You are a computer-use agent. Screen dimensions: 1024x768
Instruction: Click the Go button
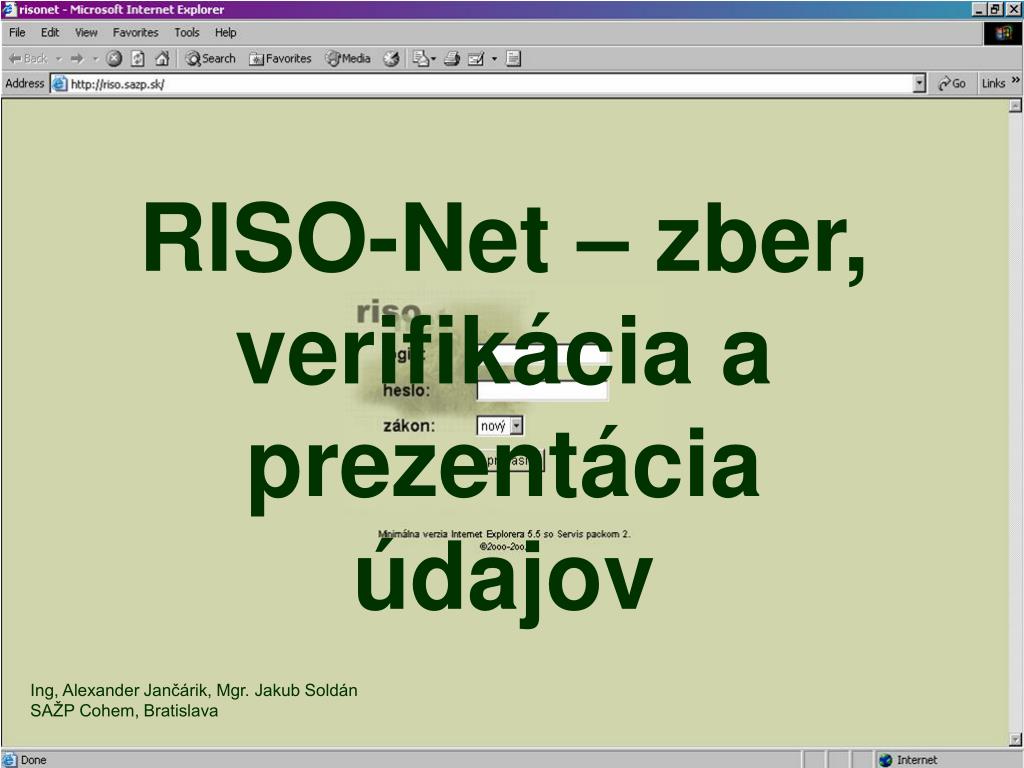pos(952,84)
